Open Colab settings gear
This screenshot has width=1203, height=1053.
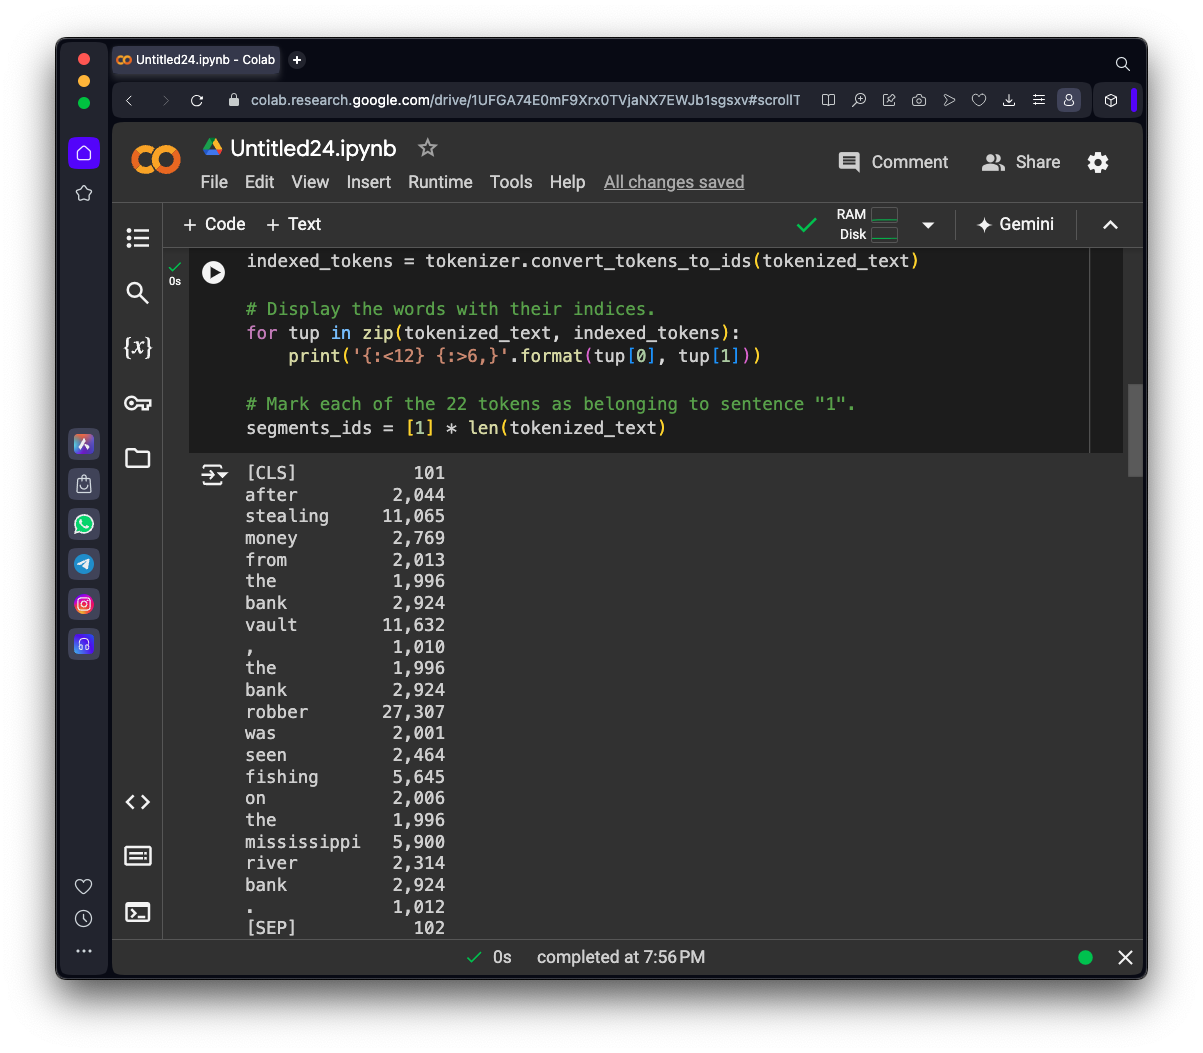click(1098, 163)
